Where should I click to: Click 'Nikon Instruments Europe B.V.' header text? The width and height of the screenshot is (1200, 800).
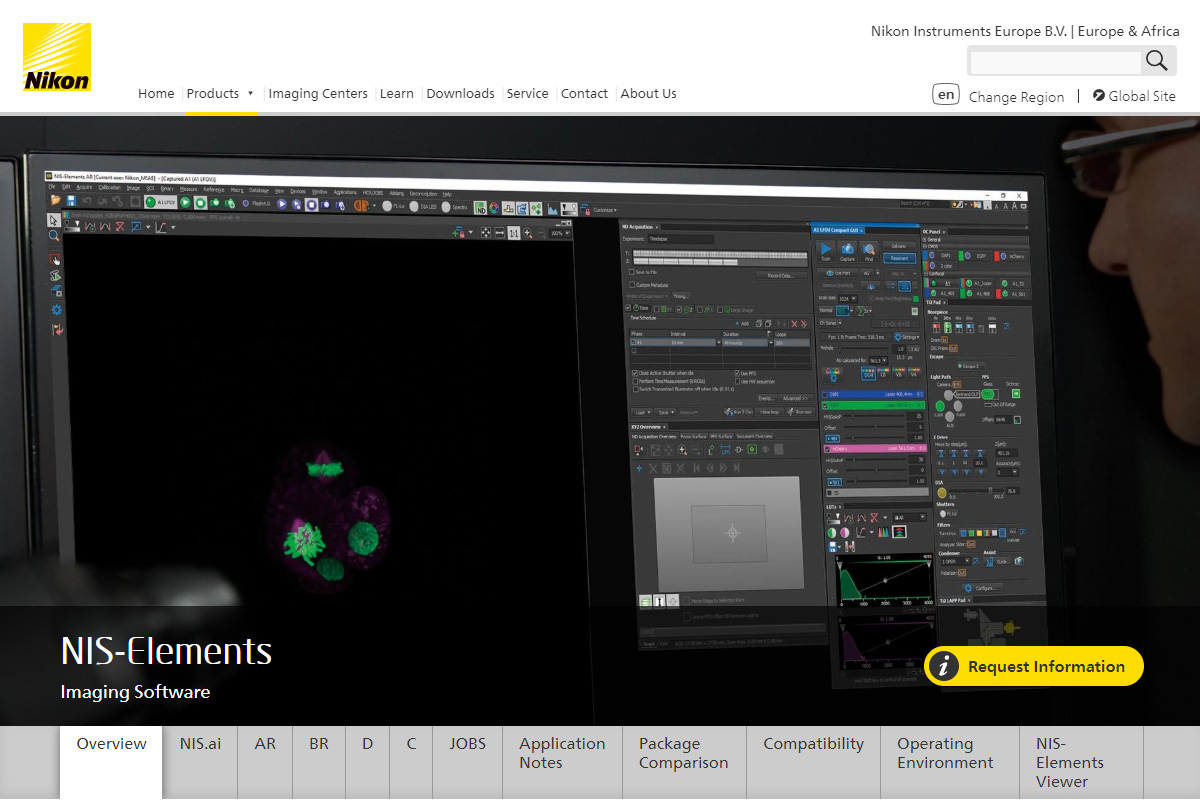point(969,31)
